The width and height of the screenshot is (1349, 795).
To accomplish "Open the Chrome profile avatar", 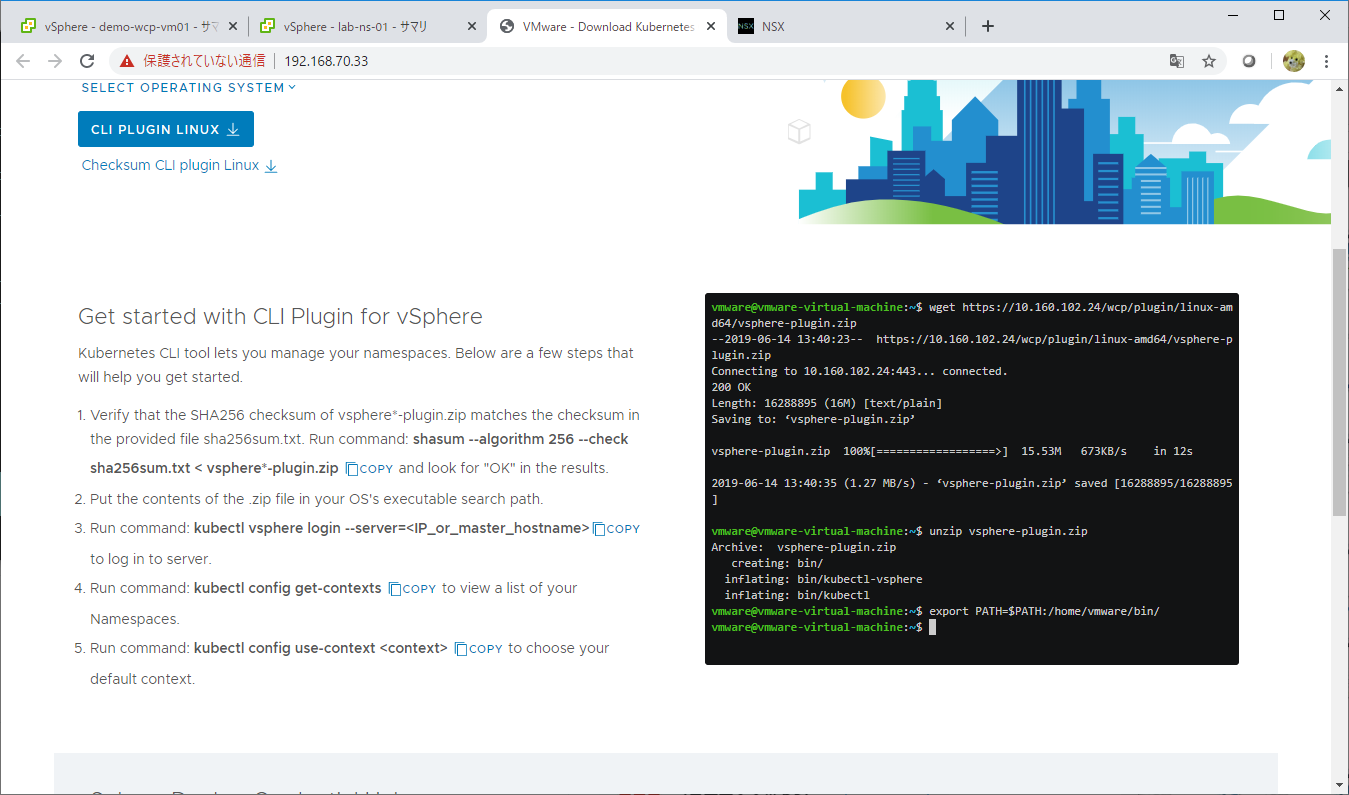I will tap(1294, 61).
